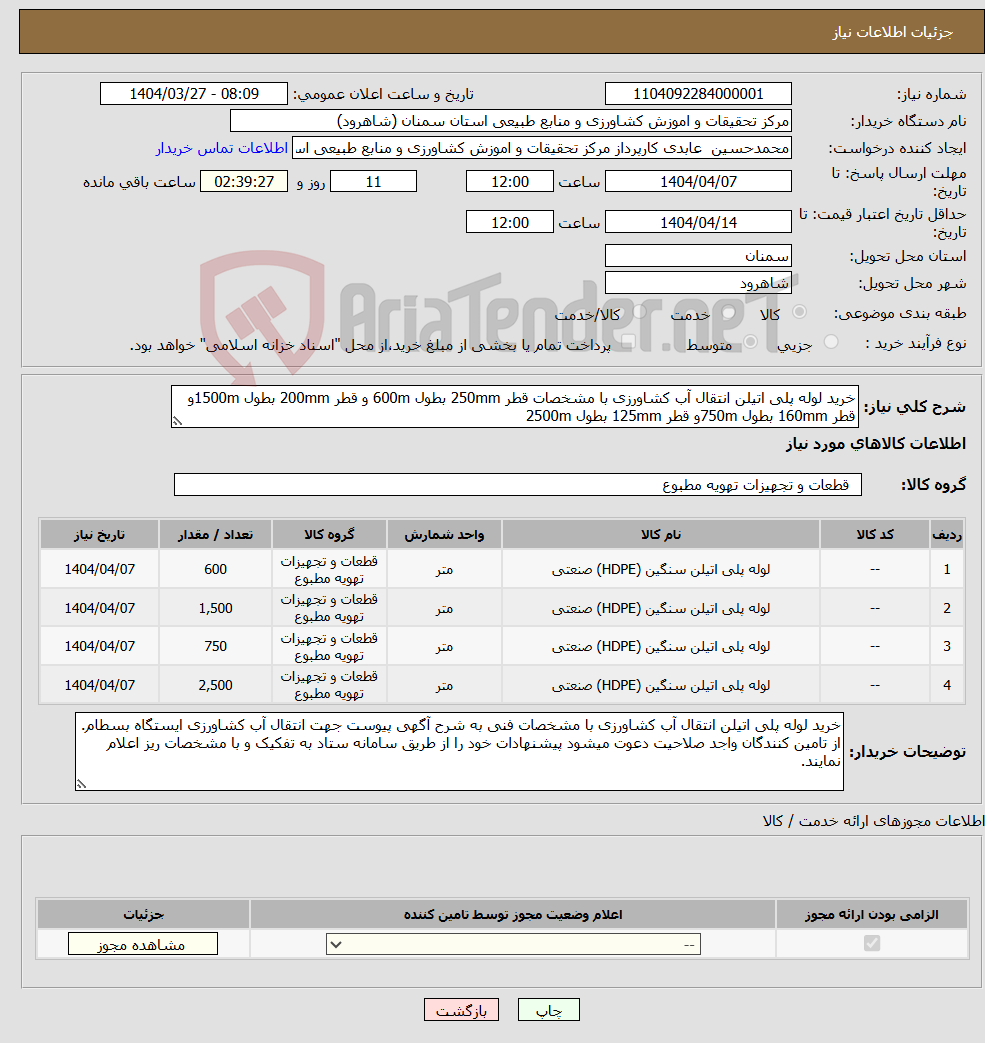Open the اطلاعات تماس خریدار link
985x1043 pixels.
(221, 148)
